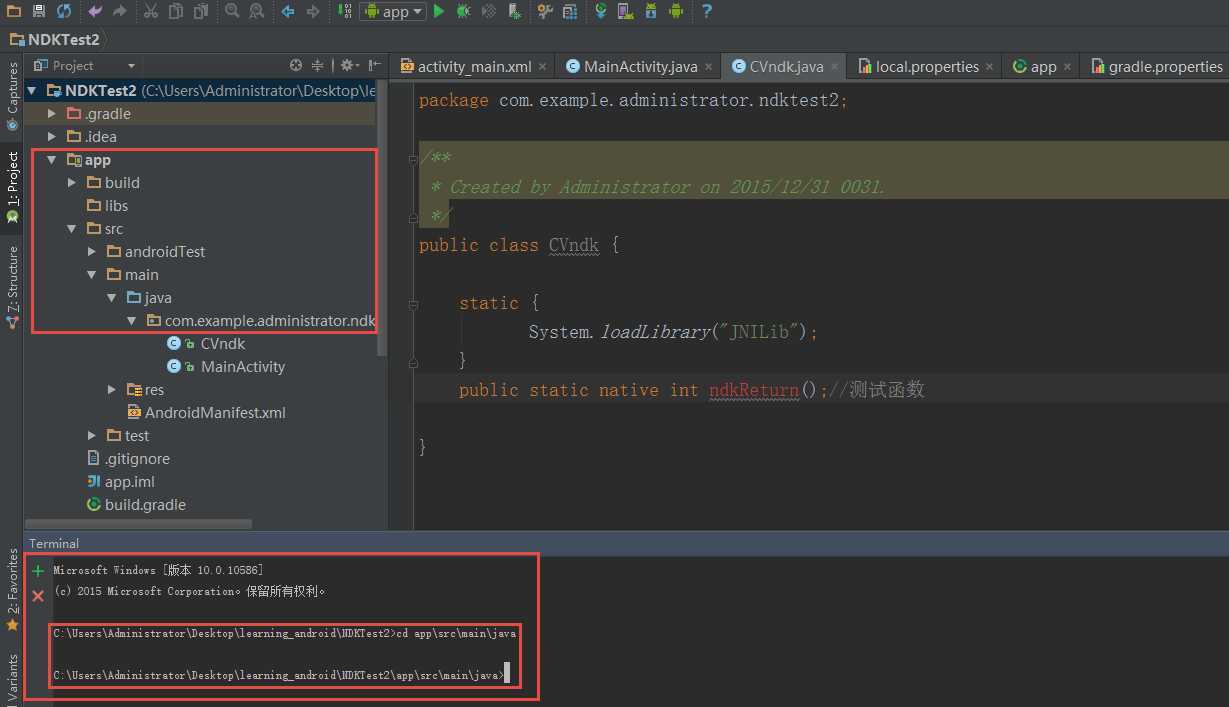Close the CVndk.java tab
1229x707 pixels.
[835, 67]
